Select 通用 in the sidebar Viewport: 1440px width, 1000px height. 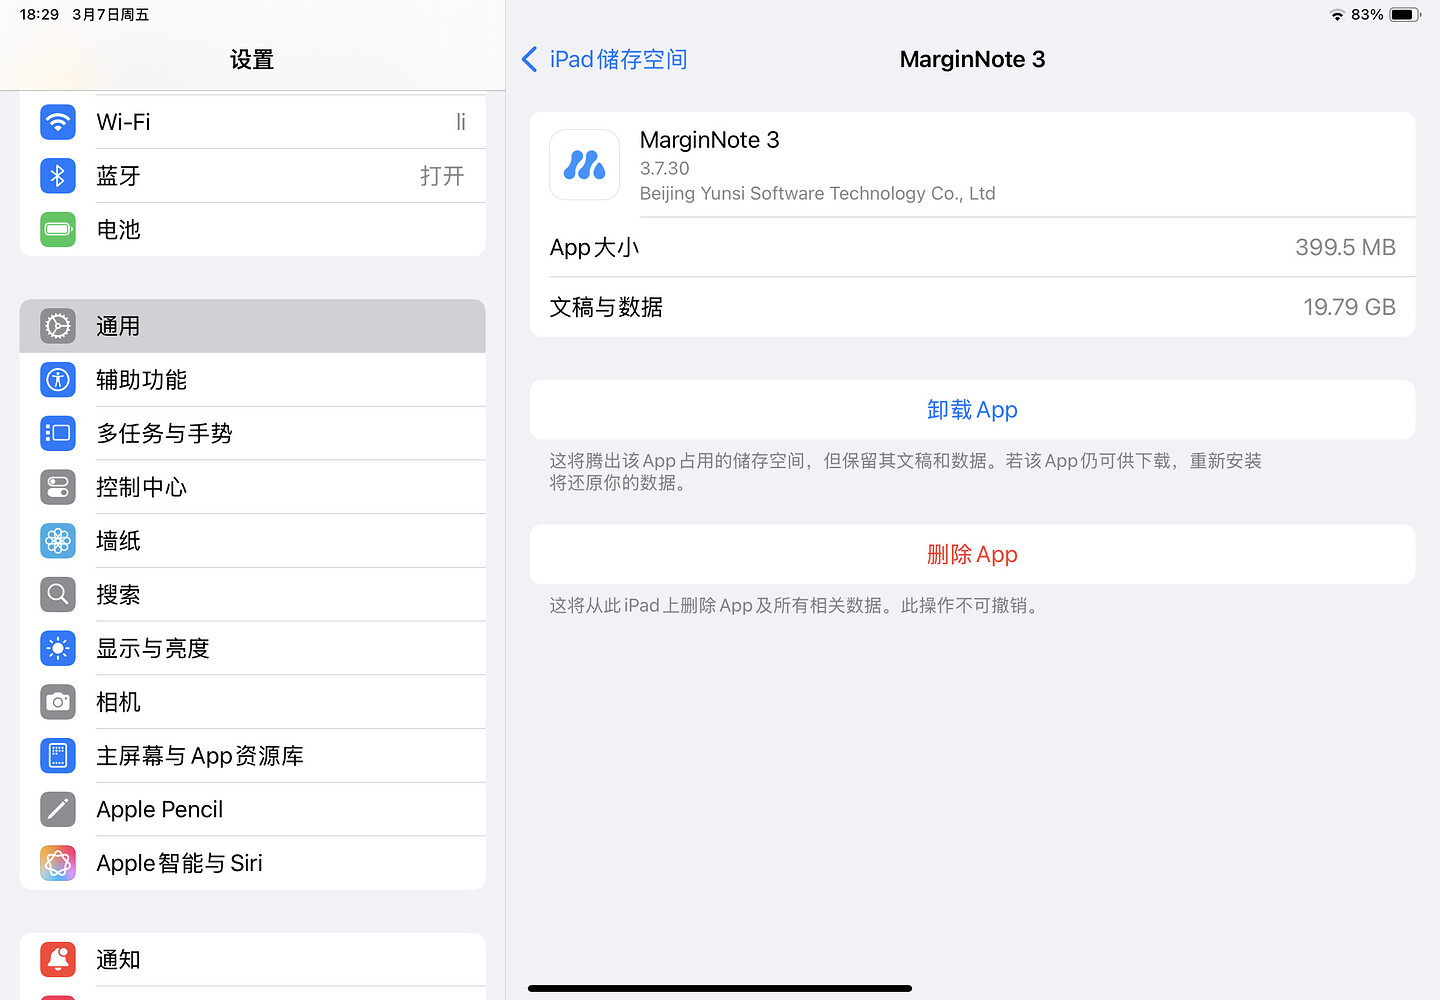(x=252, y=326)
